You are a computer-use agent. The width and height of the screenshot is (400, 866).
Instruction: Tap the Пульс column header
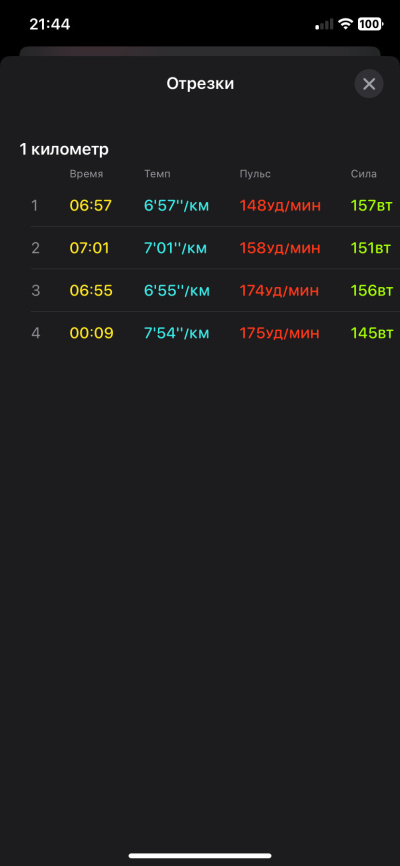[255, 174]
